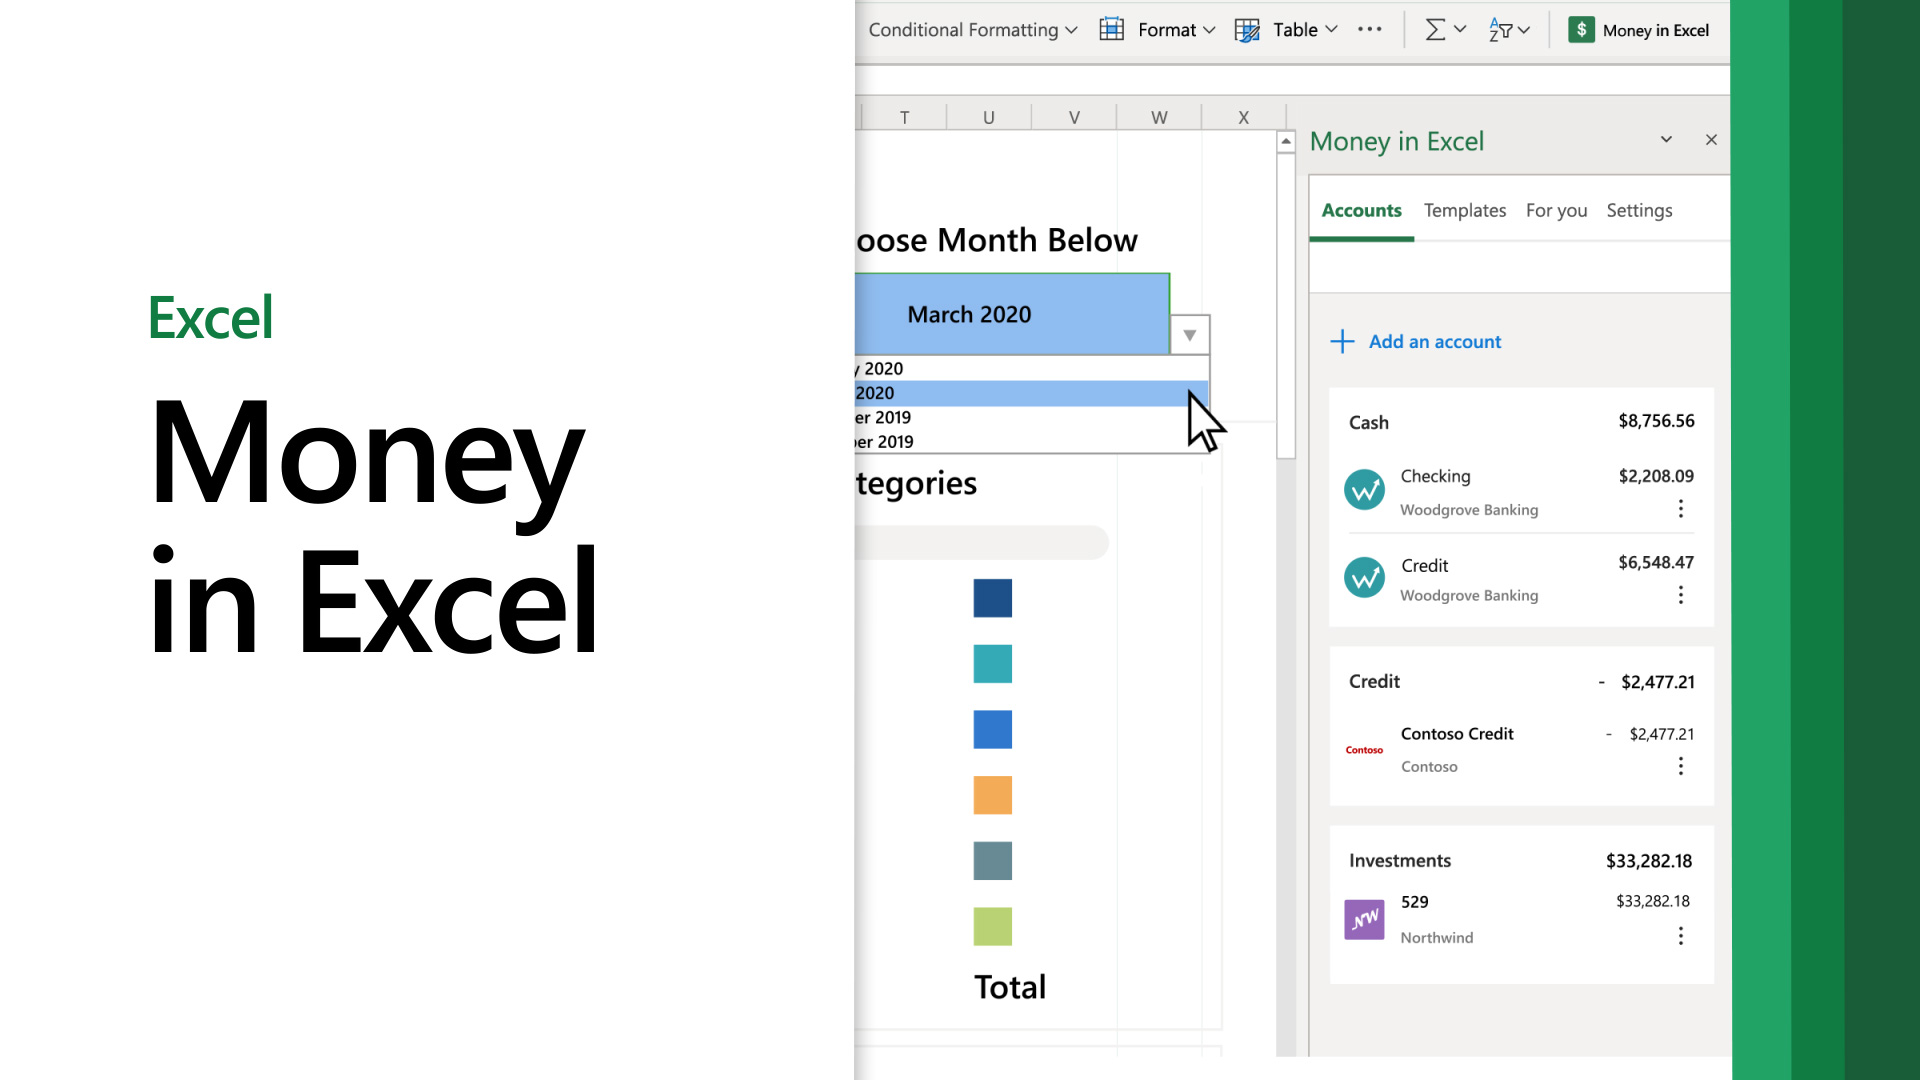Viewport: 1920px width, 1080px height.
Task: Click the yellow category color swatch
Action: click(x=993, y=795)
